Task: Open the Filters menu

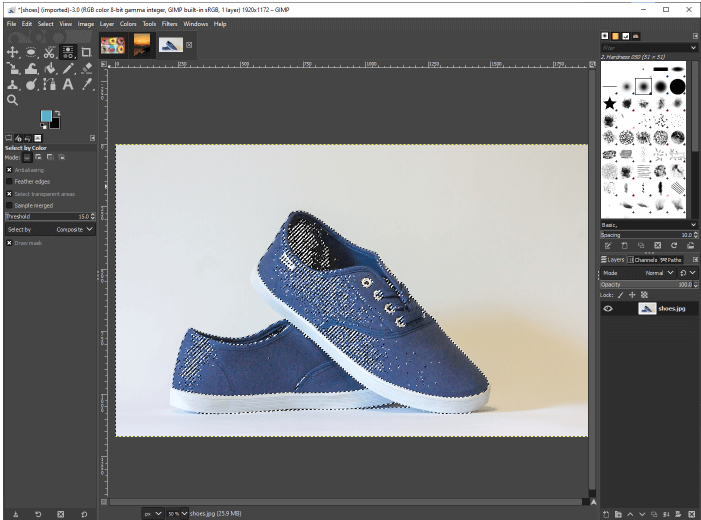Action: [169, 24]
